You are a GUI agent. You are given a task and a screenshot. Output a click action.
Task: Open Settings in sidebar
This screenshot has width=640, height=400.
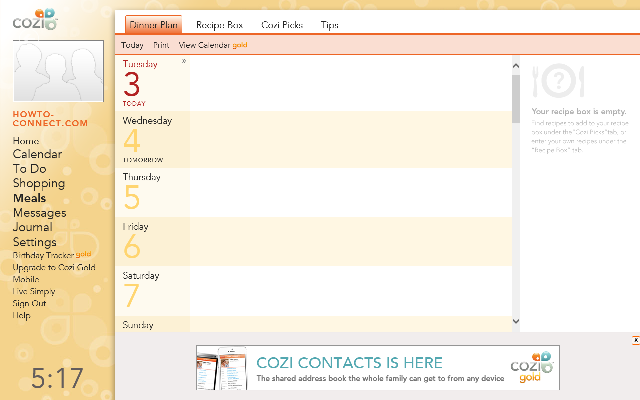coord(35,242)
